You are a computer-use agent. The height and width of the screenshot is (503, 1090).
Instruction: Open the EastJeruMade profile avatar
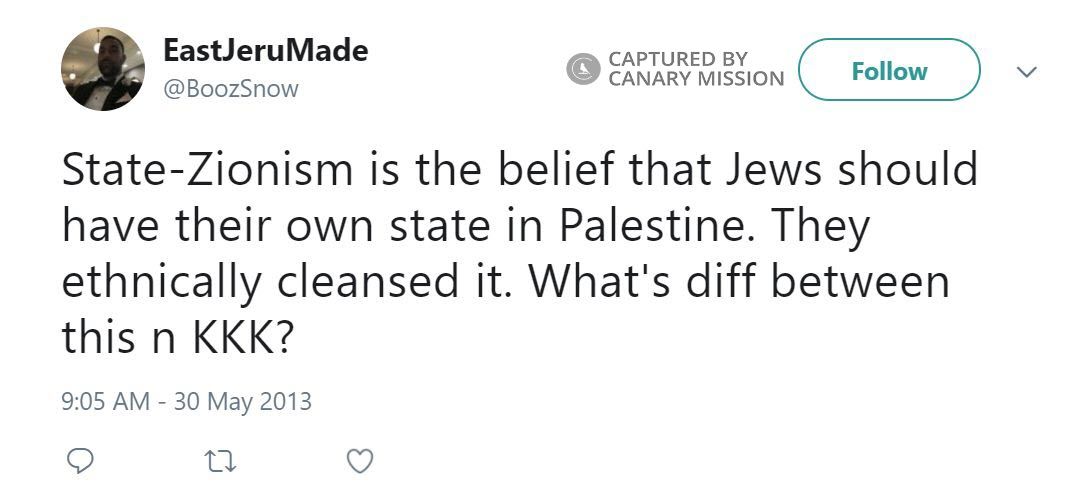tap(103, 69)
